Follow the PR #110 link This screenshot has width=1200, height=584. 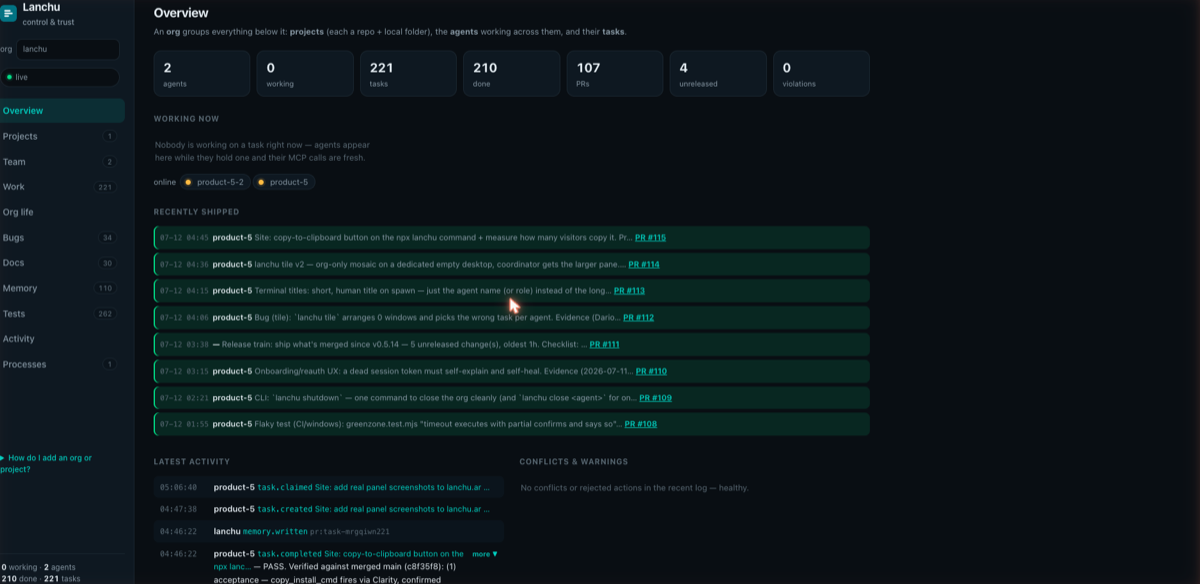pyautogui.click(x=651, y=371)
